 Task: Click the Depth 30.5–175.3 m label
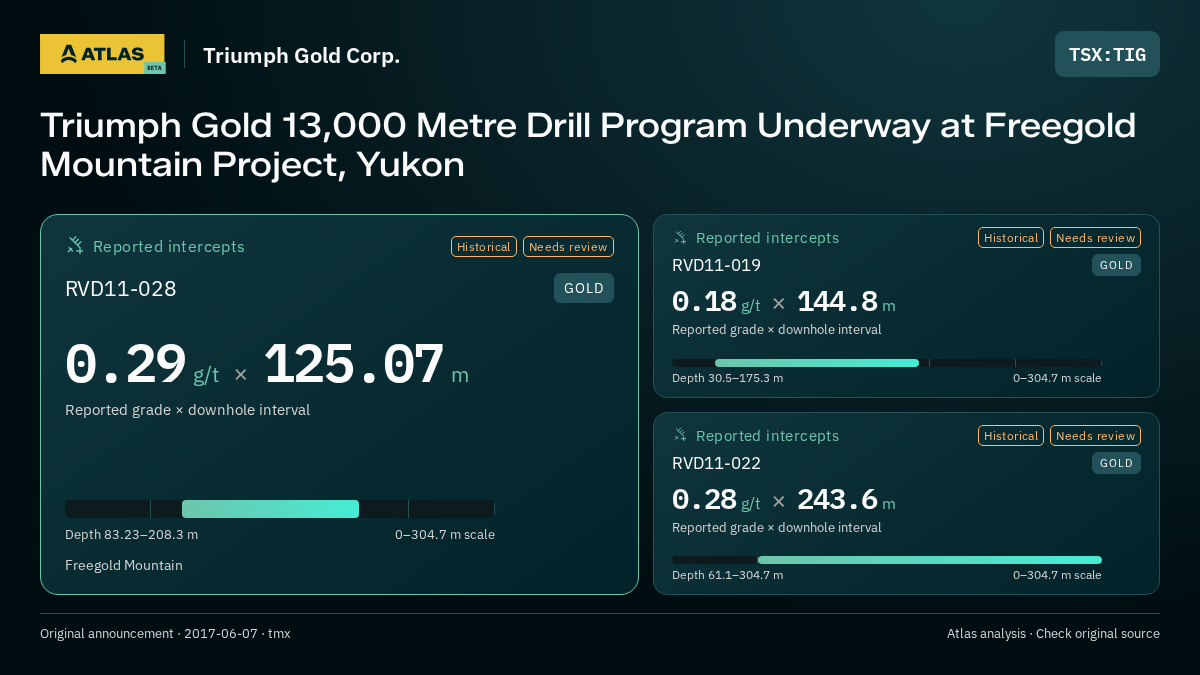(728, 378)
